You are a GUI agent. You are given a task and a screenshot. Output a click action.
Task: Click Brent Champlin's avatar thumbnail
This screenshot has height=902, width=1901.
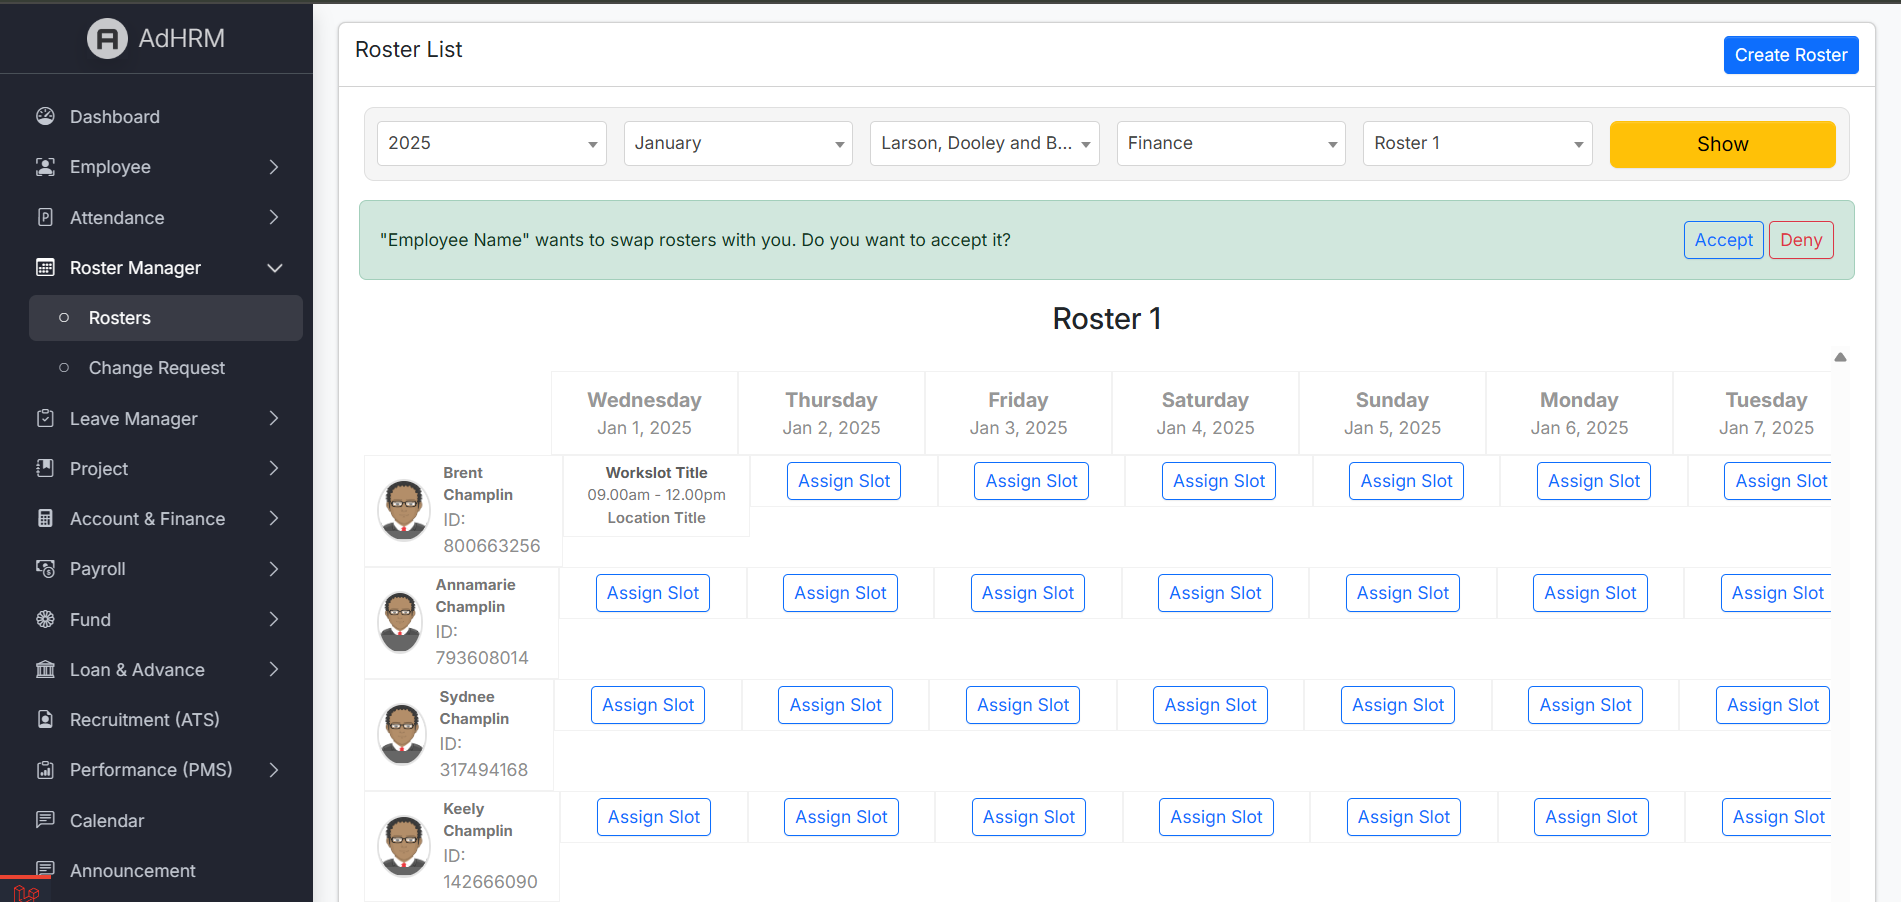(x=404, y=509)
